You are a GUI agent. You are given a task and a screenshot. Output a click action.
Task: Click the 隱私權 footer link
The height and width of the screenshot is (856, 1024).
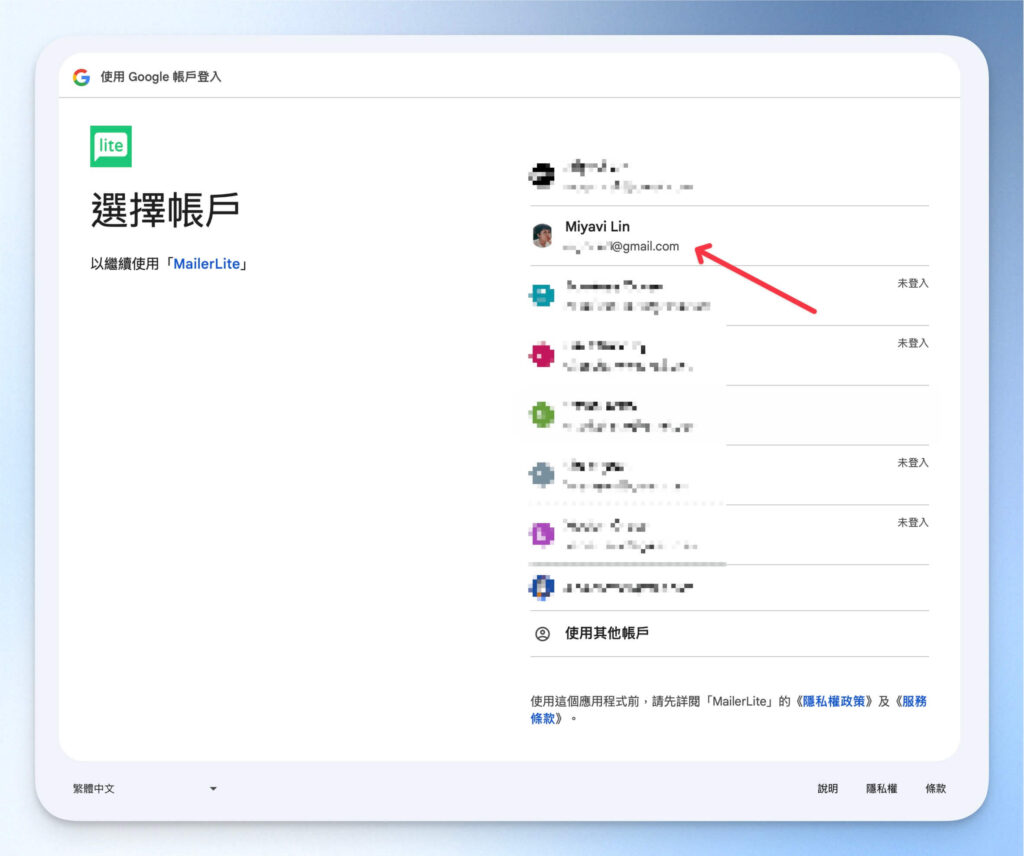click(882, 789)
